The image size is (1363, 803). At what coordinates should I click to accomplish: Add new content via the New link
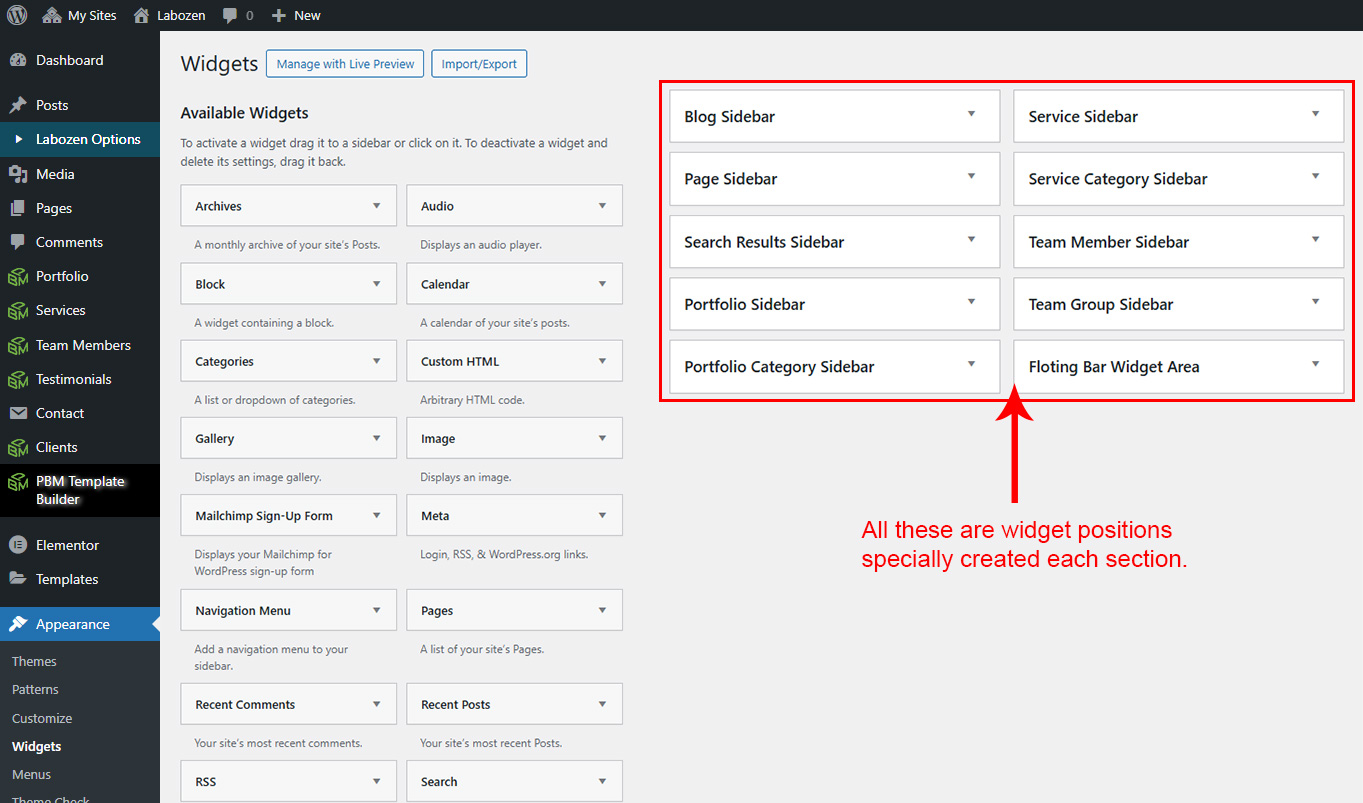click(297, 15)
